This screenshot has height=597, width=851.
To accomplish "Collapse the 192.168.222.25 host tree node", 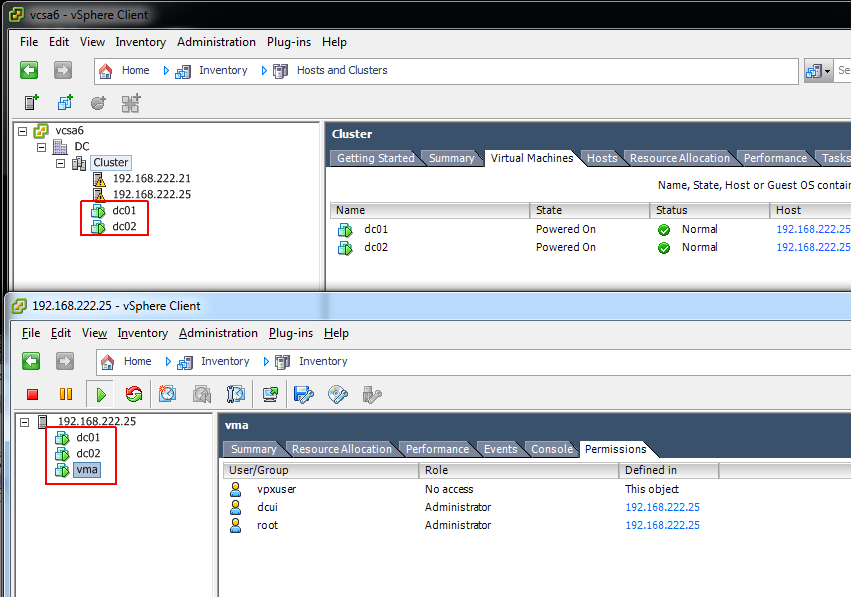I will (24, 422).
